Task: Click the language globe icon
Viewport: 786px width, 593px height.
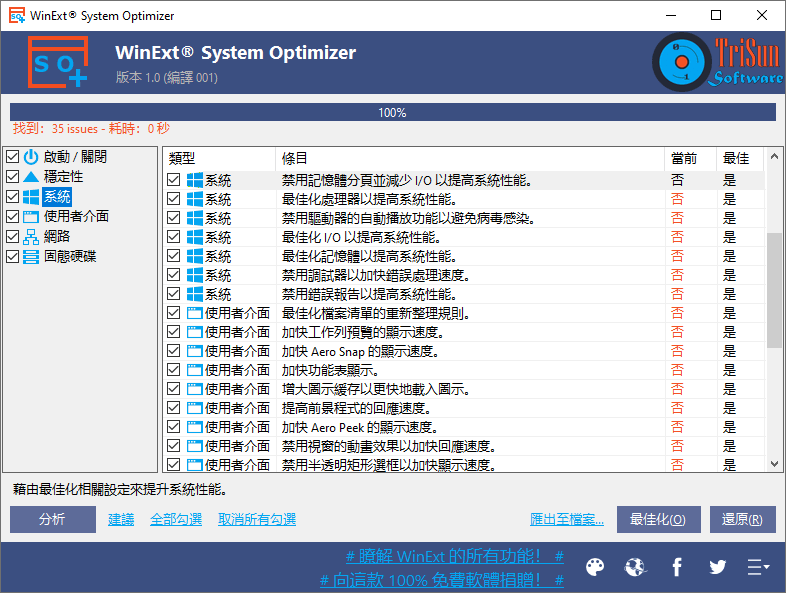Action: tap(636, 567)
